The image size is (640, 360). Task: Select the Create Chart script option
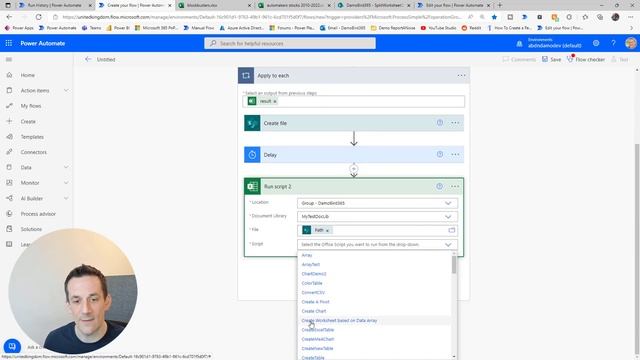coord(313,311)
